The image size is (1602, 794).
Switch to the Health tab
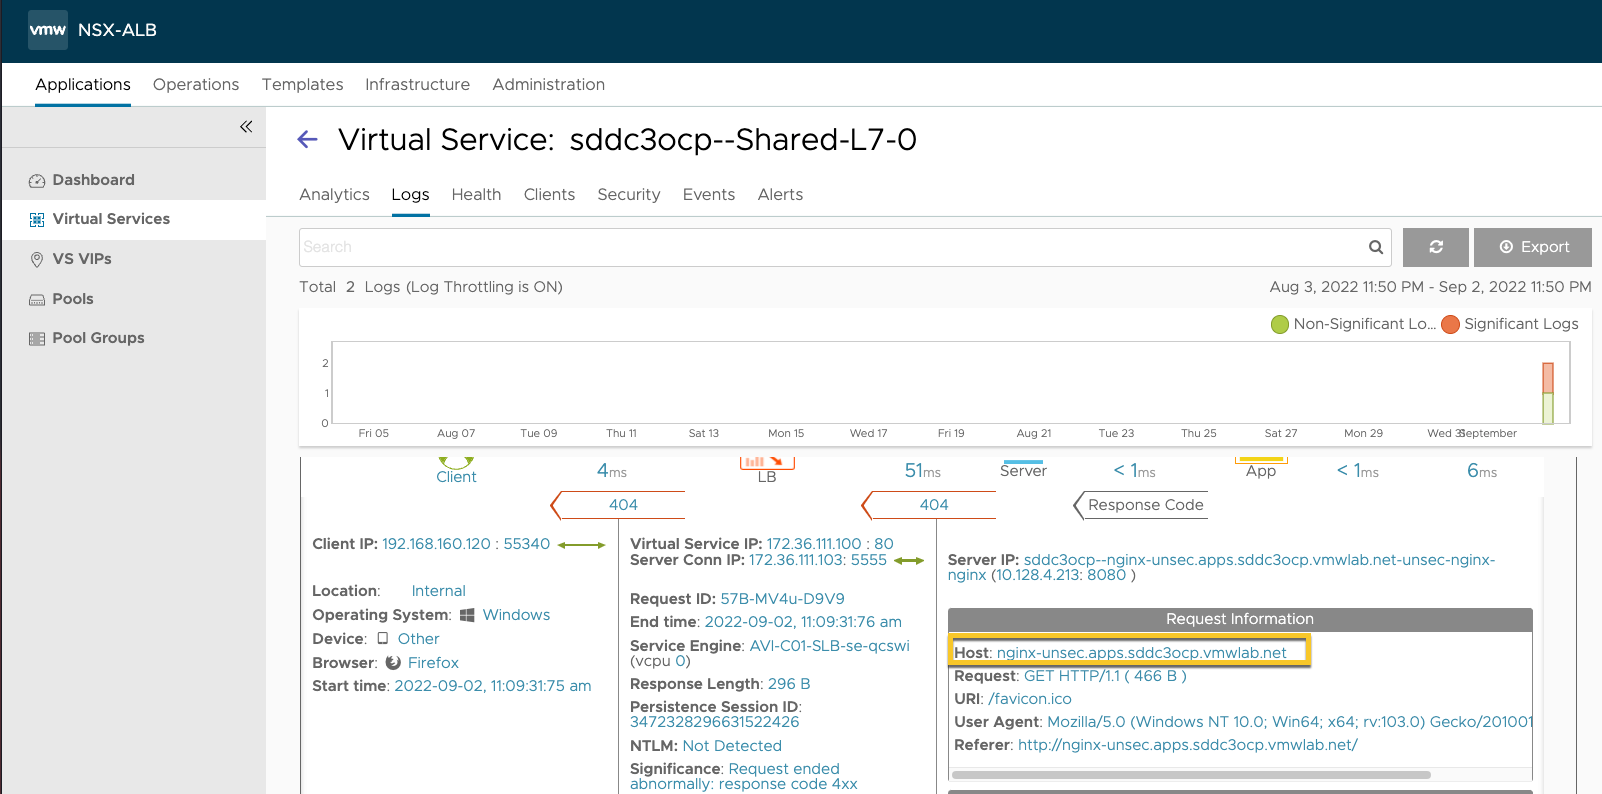[476, 194]
